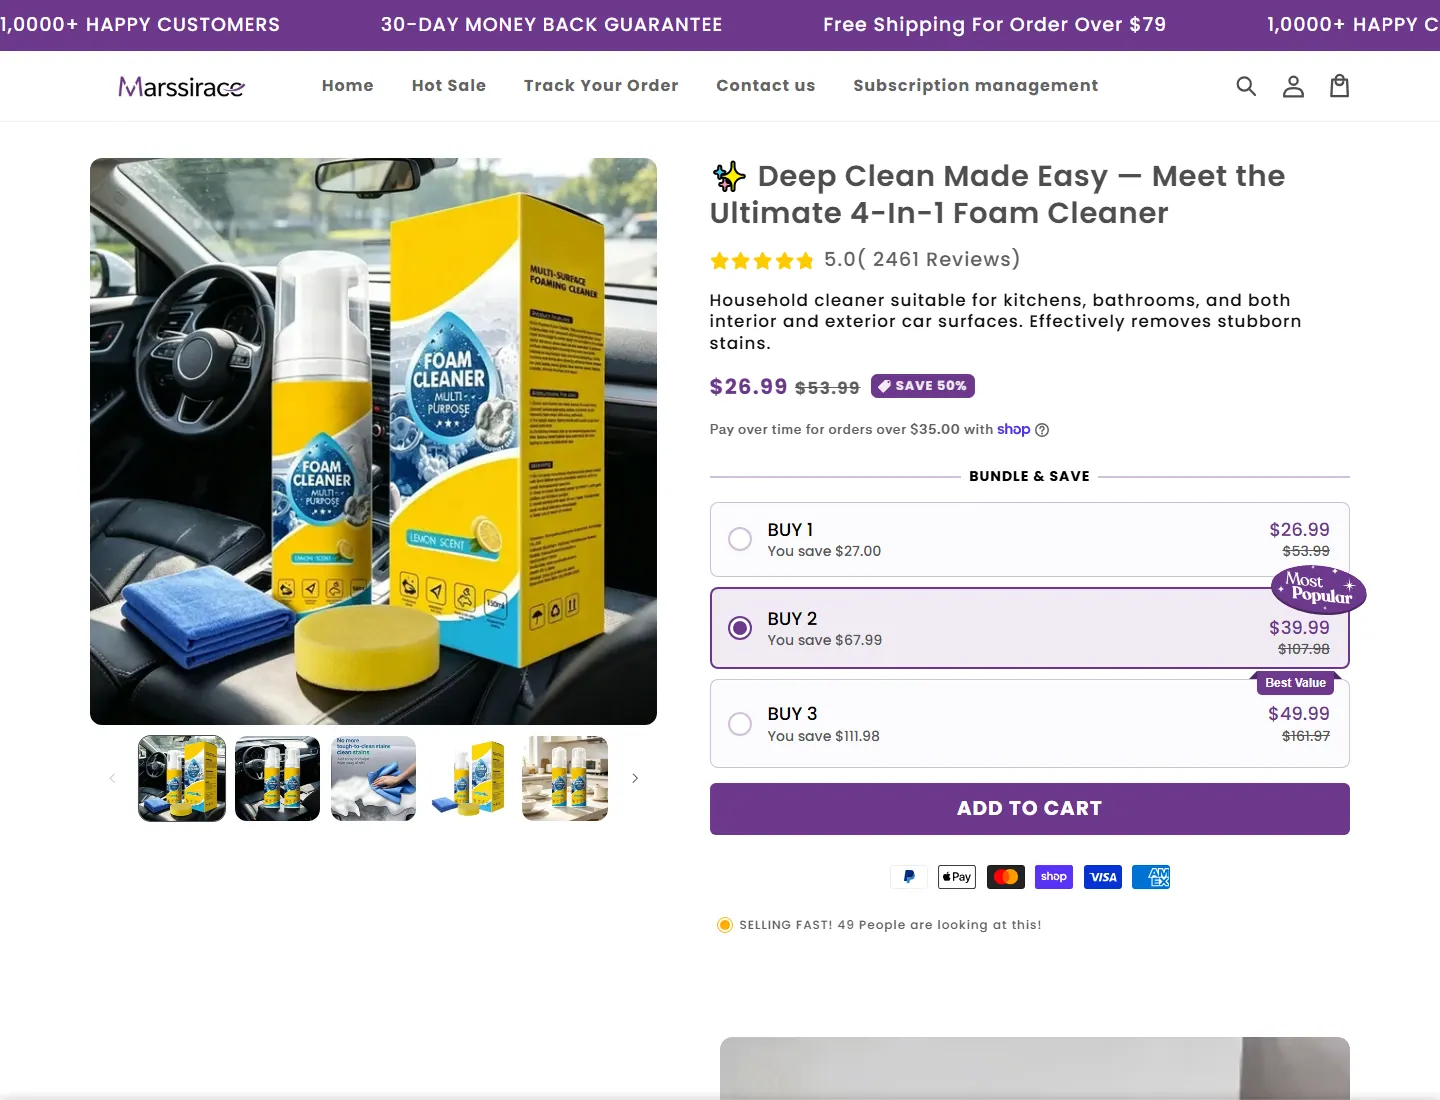This screenshot has width=1440, height=1100.
Task: Show previous product thumbnails with left arrow
Action: tap(112, 778)
